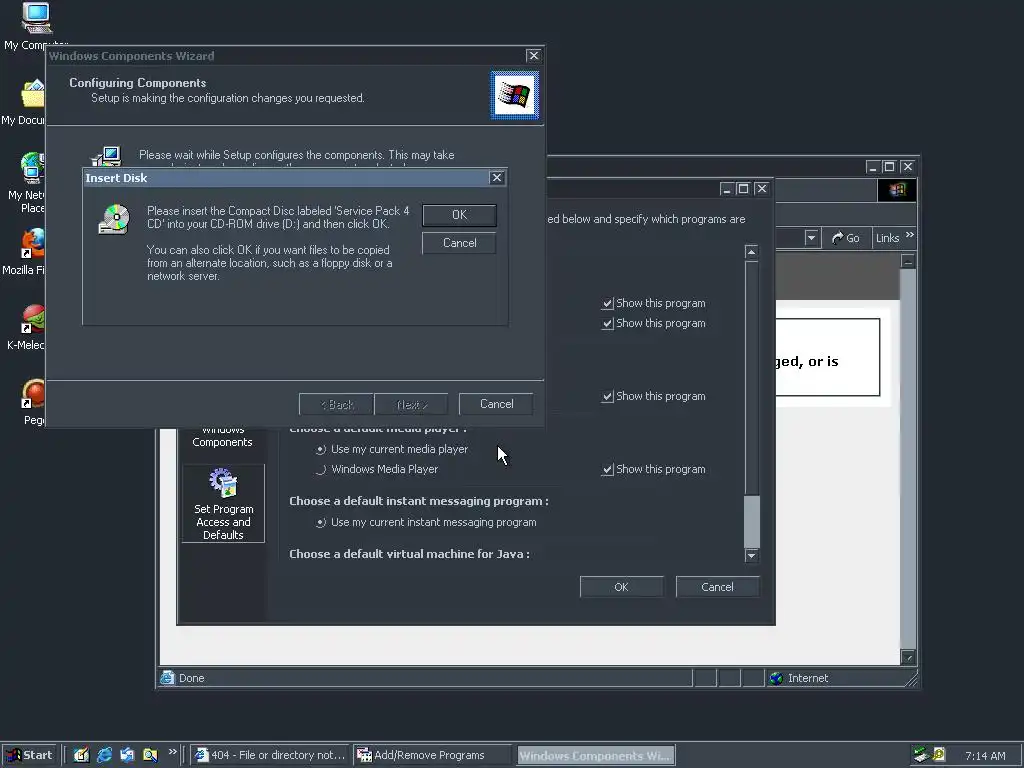The width and height of the screenshot is (1024, 768).
Task: Click OK in the Insert Disk dialog
Action: tap(459, 215)
